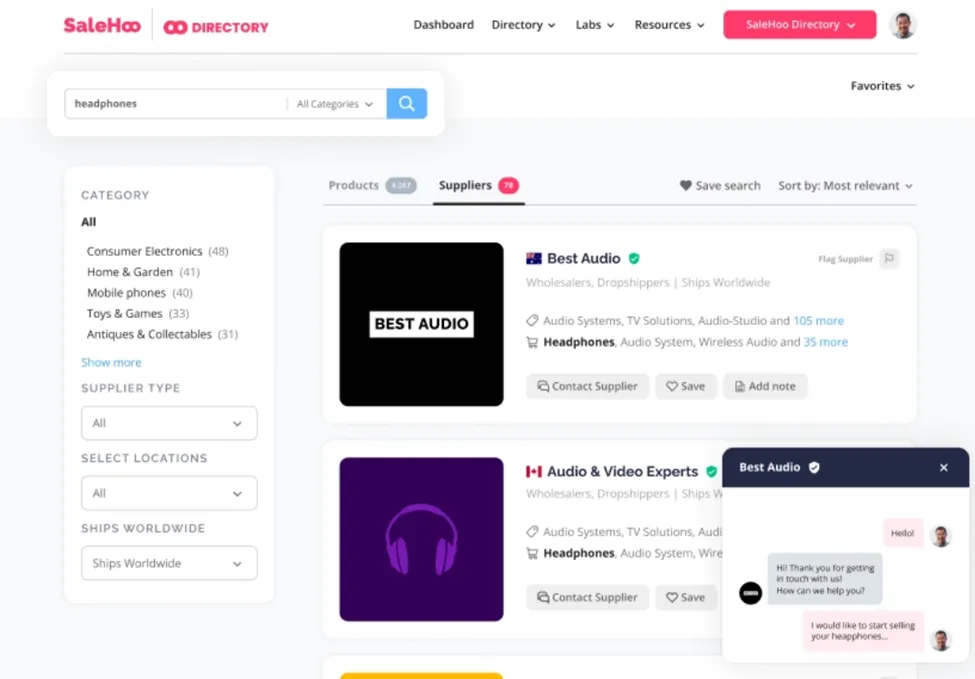975x679 pixels.
Task: Open the SaleHoo Directory pink dropdown
Action: tap(800, 25)
